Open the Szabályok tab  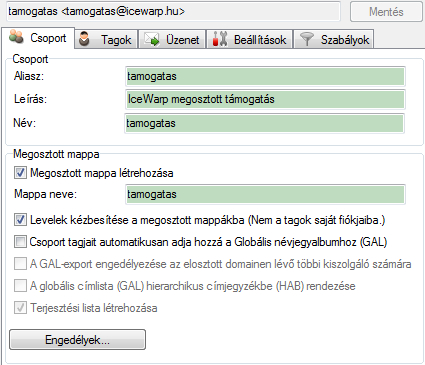point(334,40)
